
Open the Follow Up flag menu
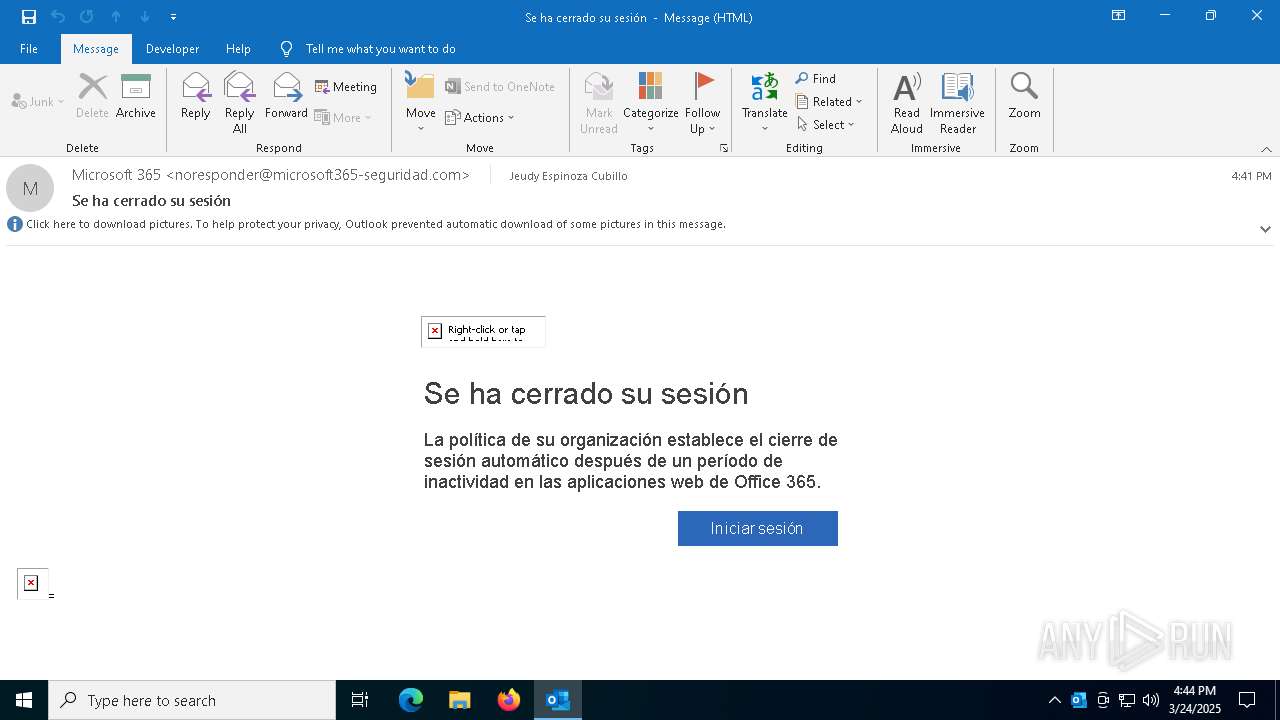pyautogui.click(x=703, y=103)
